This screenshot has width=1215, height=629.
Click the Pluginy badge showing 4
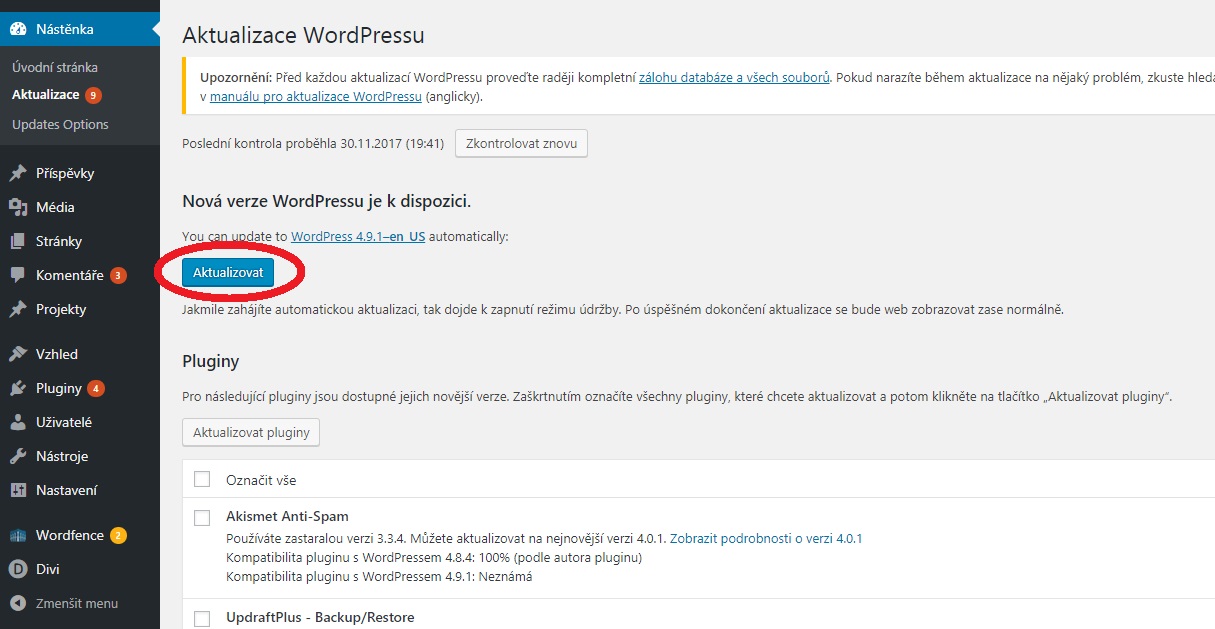pos(96,388)
